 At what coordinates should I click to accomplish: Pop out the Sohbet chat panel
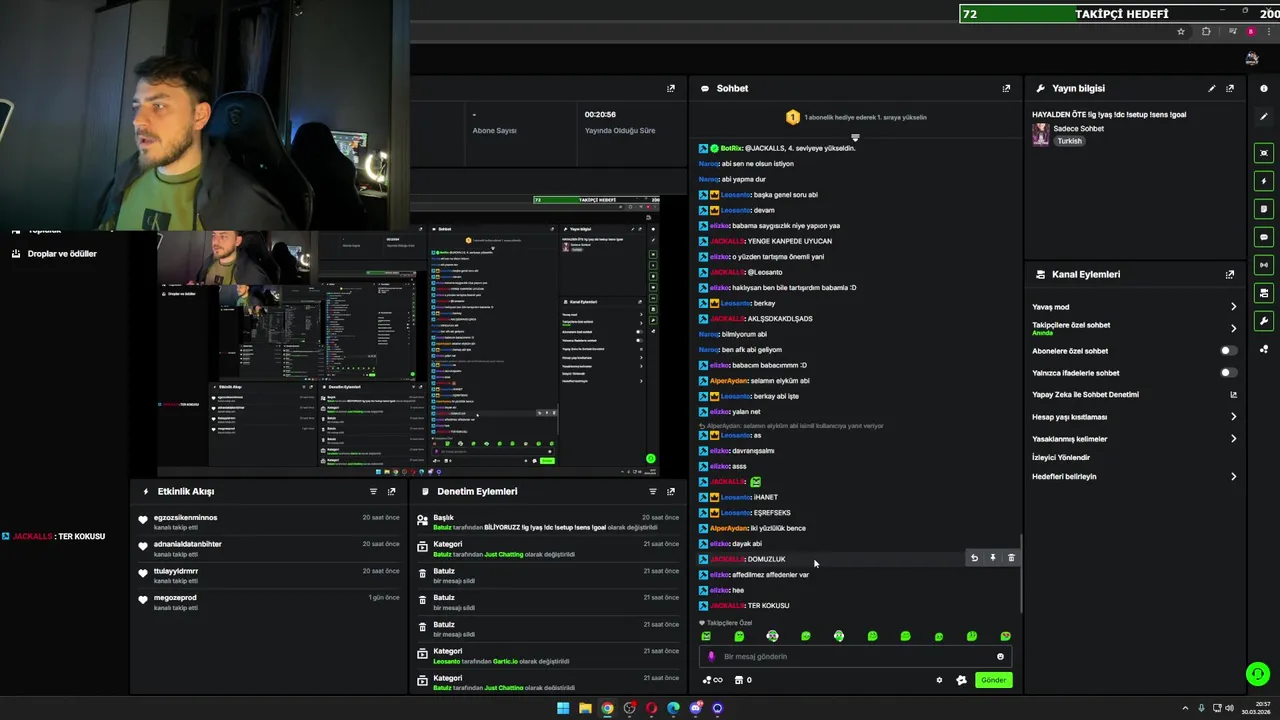(x=1006, y=88)
